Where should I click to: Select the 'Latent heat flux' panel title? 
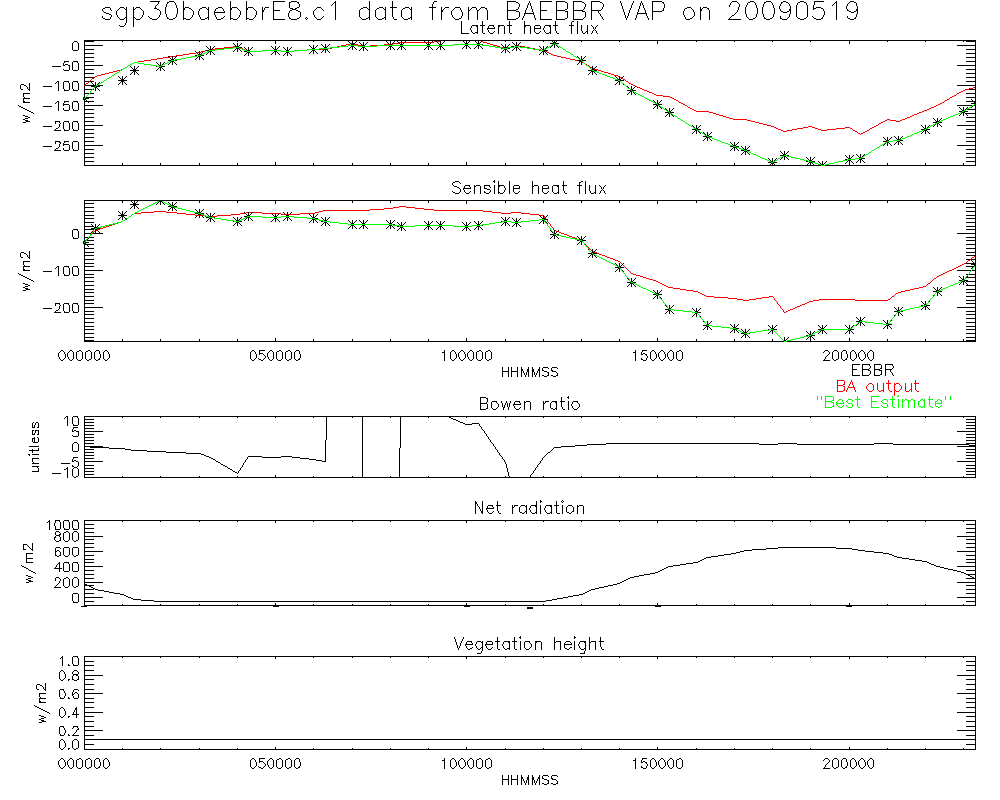click(528, 29)
